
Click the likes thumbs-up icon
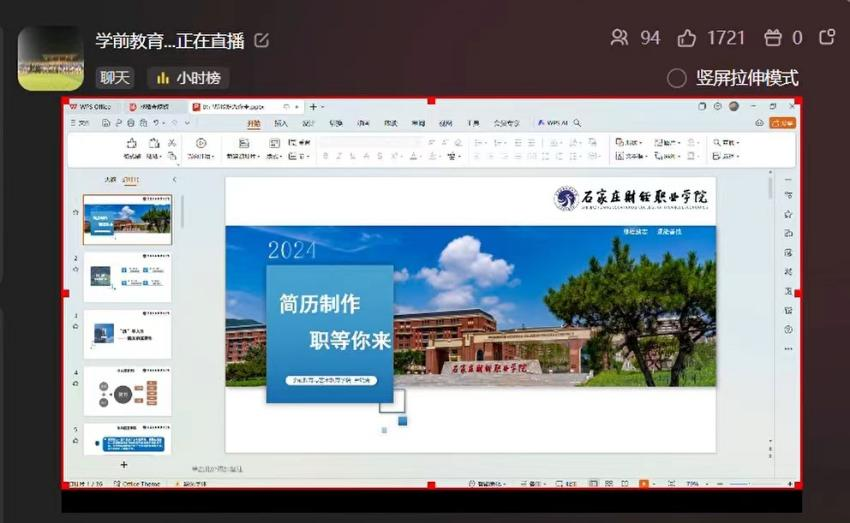687,38
